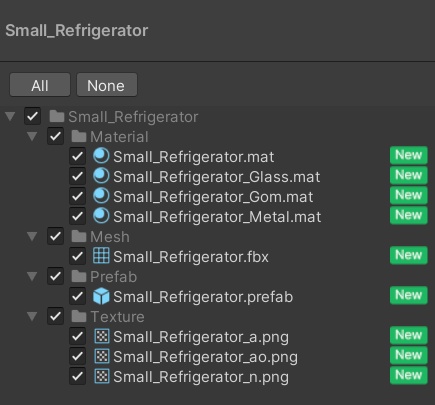Click the Material folder icon
This screenshot has height=405, width=435.
(x=79, y=136)
